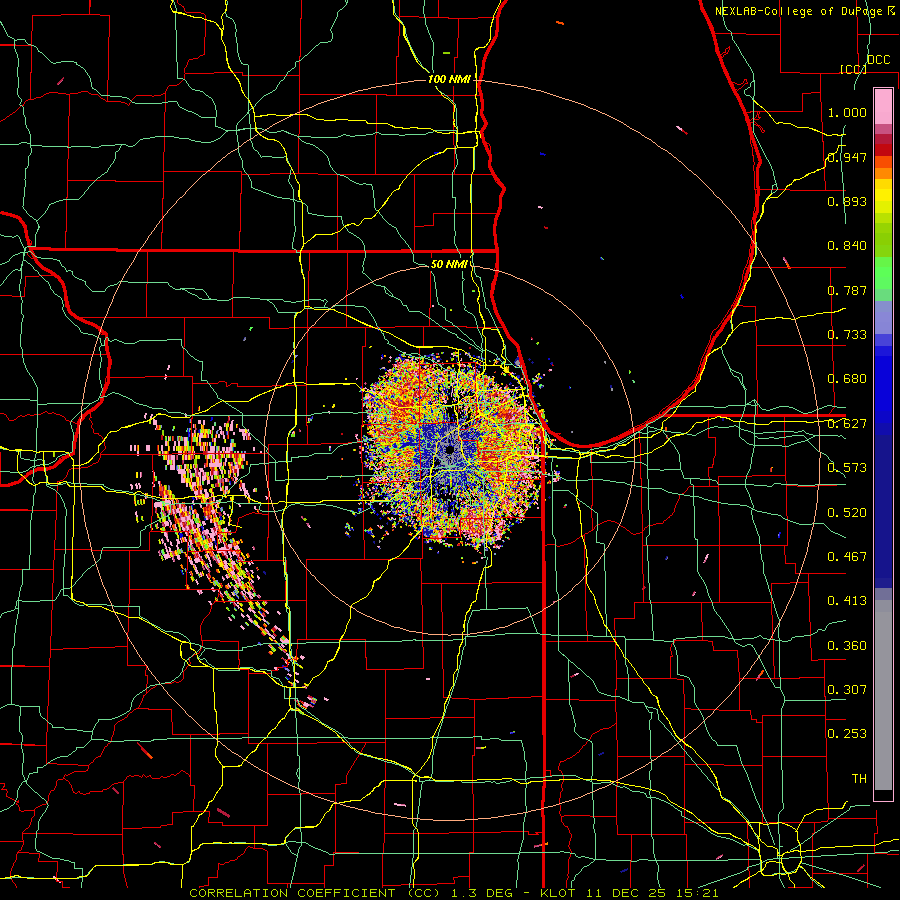Pick the pink swatch beside 1.000
900x900 pixels.
[883, 107]
